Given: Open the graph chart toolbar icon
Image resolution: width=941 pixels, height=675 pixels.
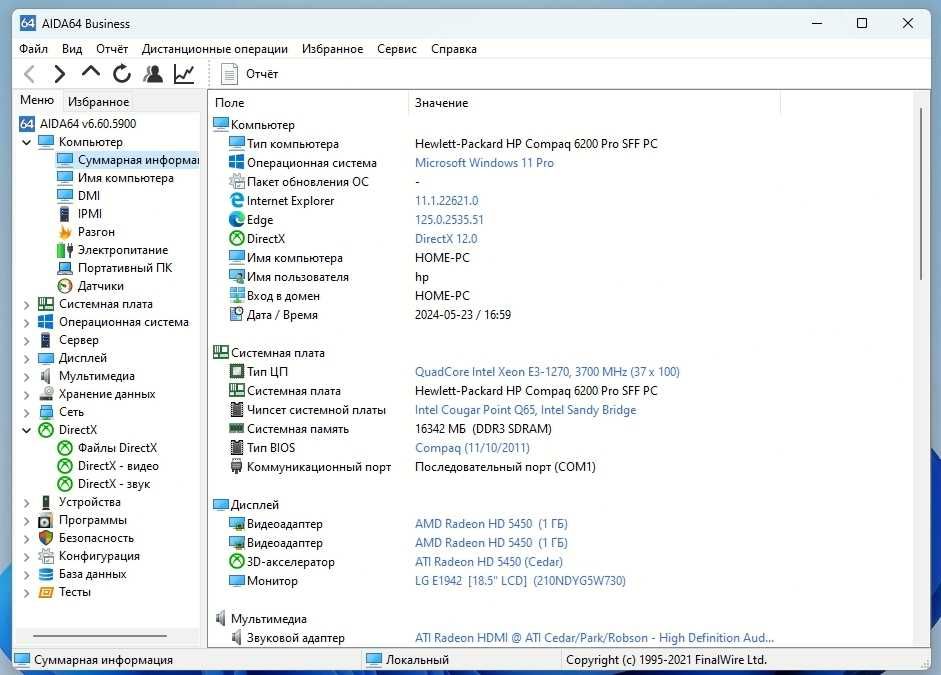Looking at the screenshot, I should coord(184,74).
